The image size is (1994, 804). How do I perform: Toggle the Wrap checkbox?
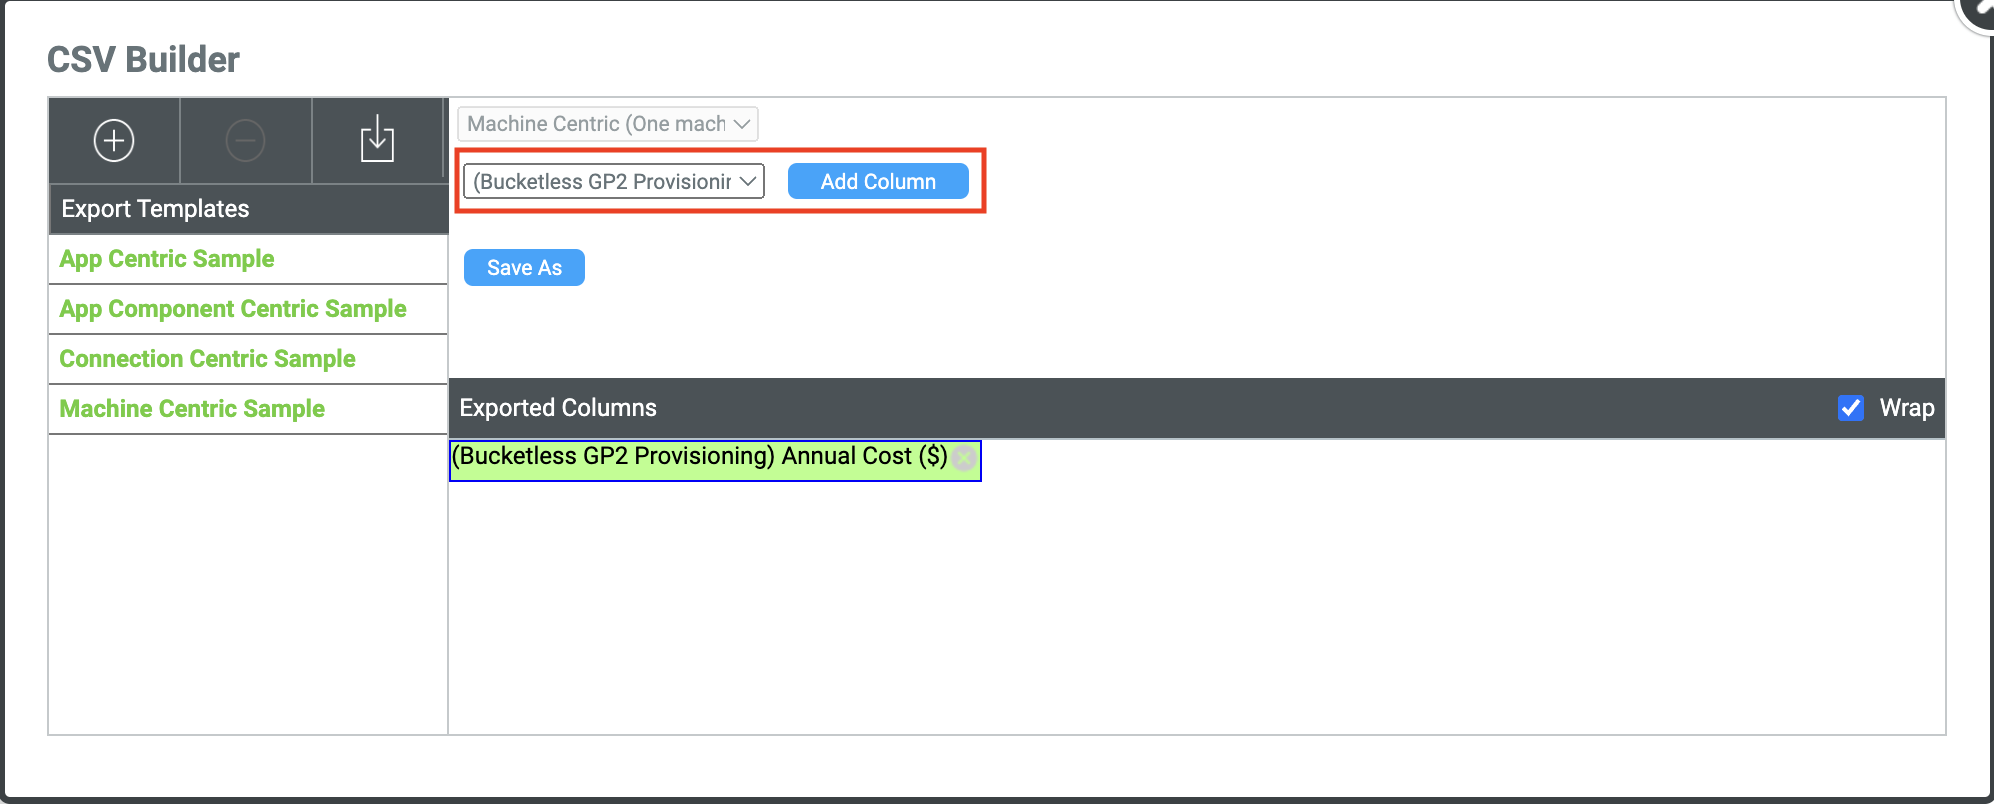point(1850,408)
